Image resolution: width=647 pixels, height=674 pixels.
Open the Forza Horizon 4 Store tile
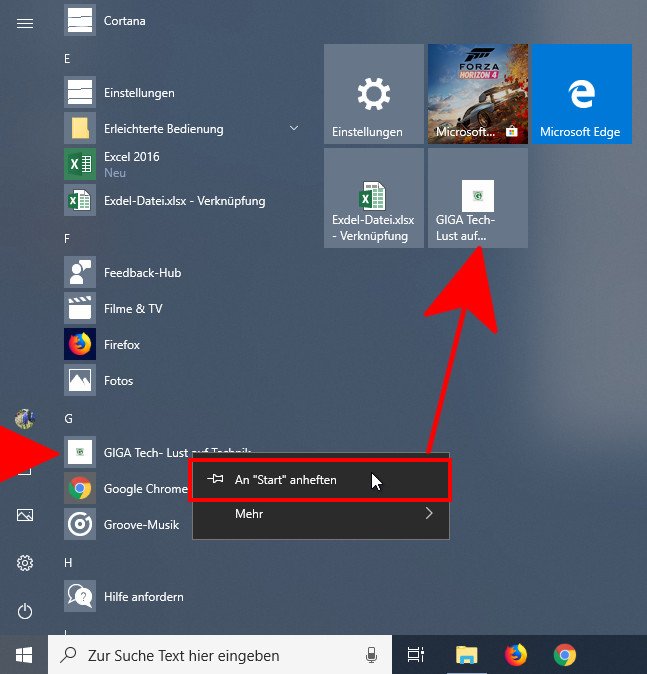[478, 94]
